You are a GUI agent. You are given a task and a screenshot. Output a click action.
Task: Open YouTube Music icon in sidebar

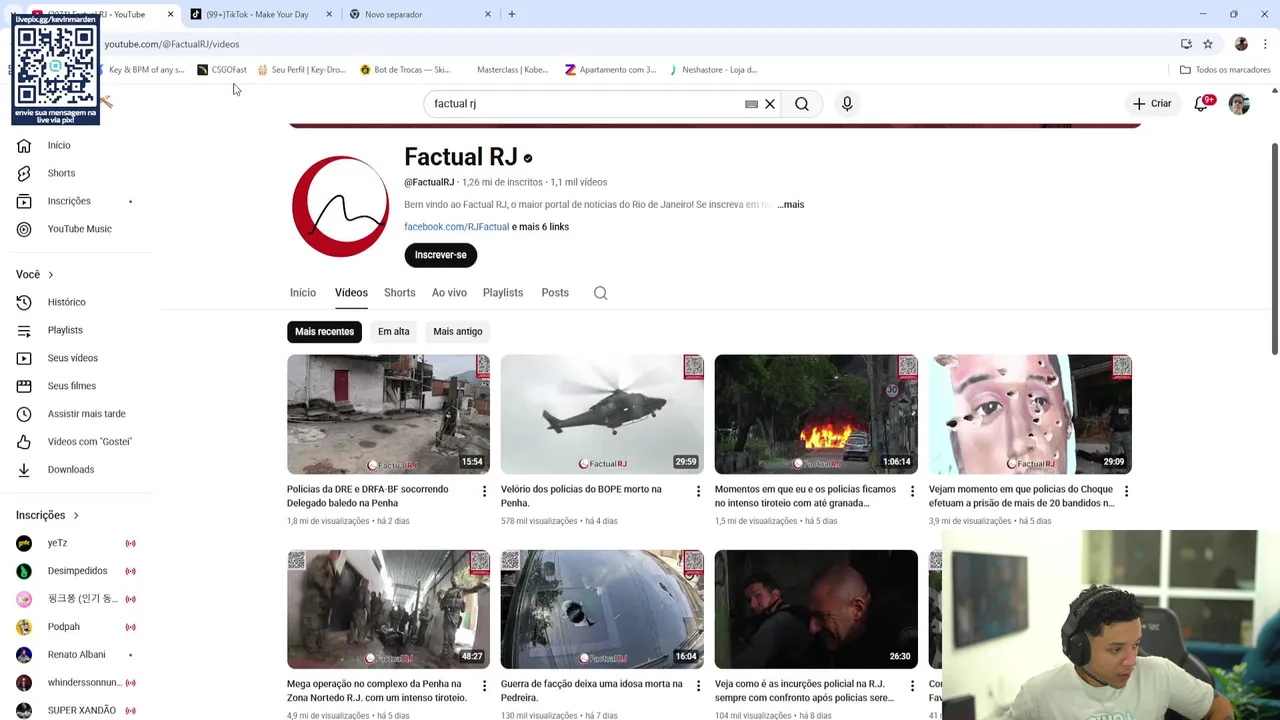pyautogui.click(x=24, y=230)
